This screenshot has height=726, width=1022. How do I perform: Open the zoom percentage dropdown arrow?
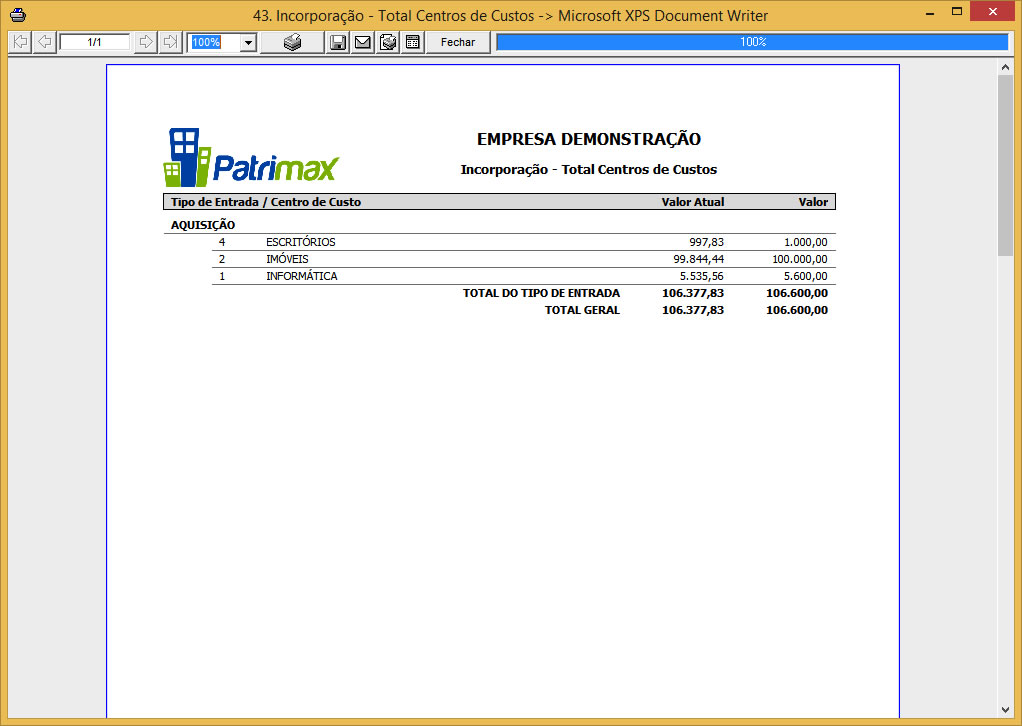[x=248, y=43]
